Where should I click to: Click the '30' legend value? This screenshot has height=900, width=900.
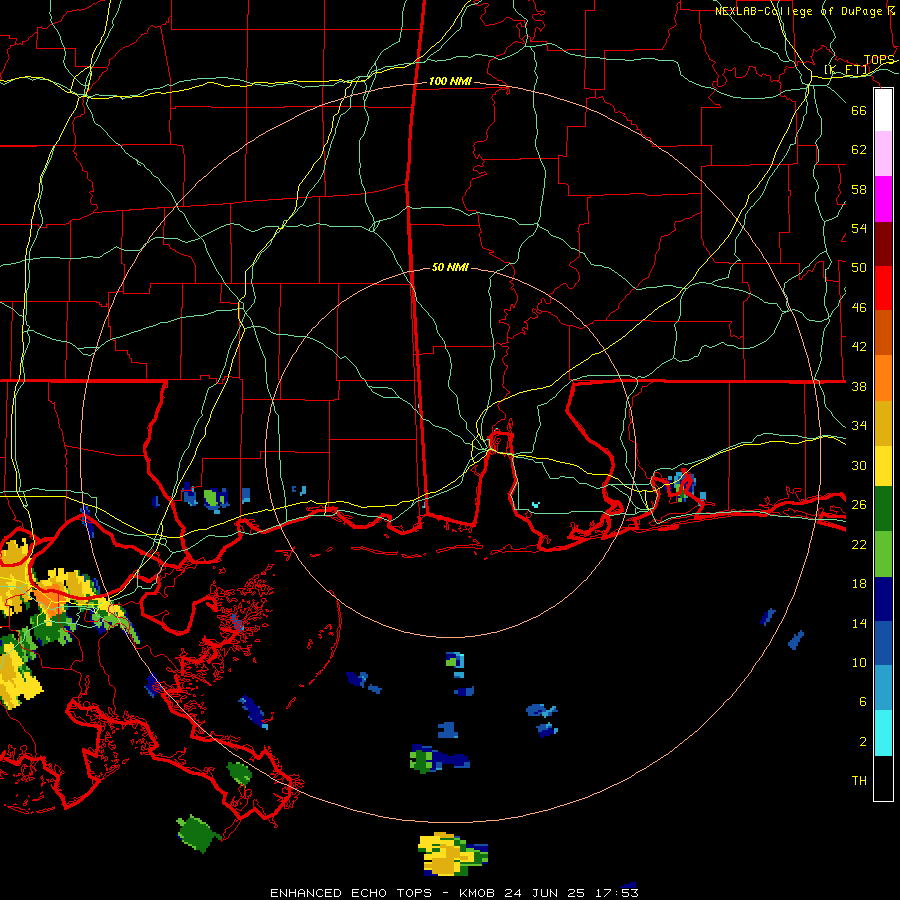click(859, 465)
